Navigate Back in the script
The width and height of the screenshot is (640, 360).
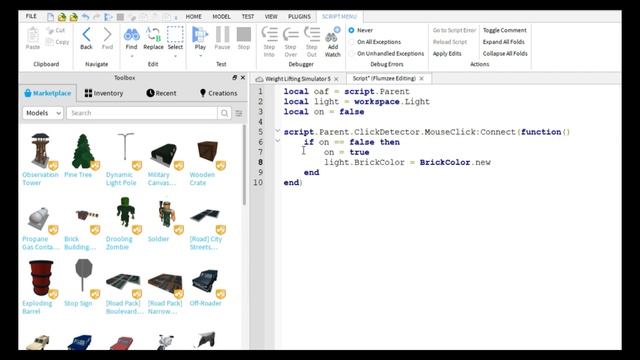click(x=86, y=39)
